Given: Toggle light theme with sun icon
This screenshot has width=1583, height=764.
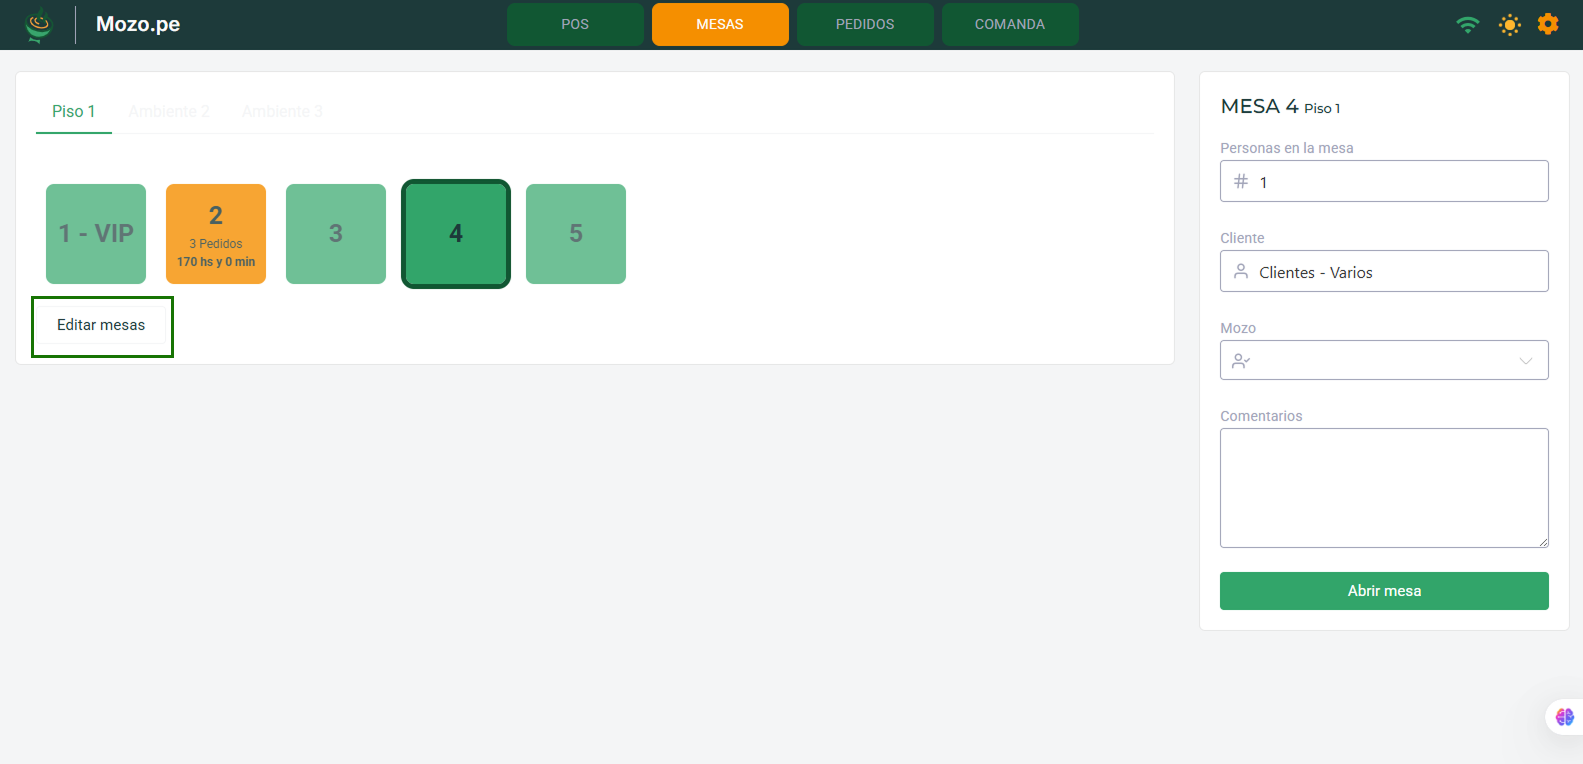Looking at the screenshot, I should (x=1509, y=25).
